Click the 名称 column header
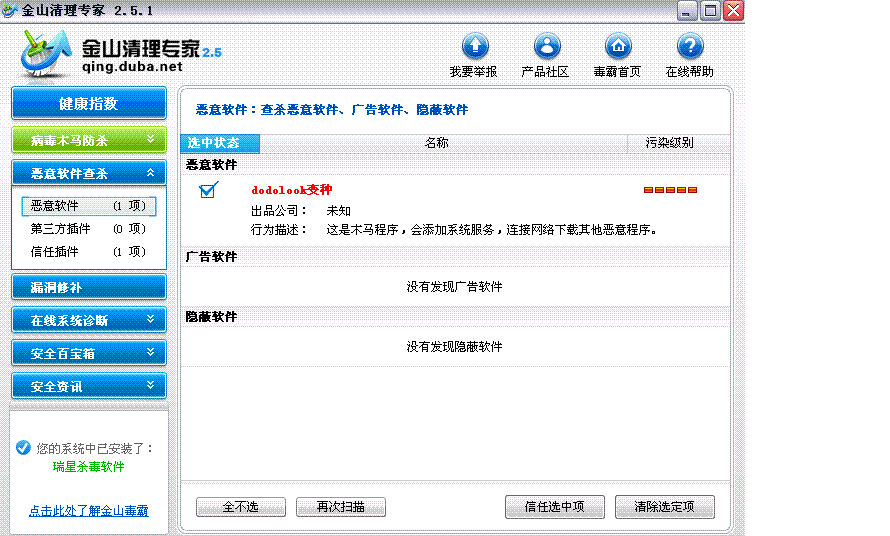Image resolution: width=890 pixels, height=536 pixels. coord(443,143)
